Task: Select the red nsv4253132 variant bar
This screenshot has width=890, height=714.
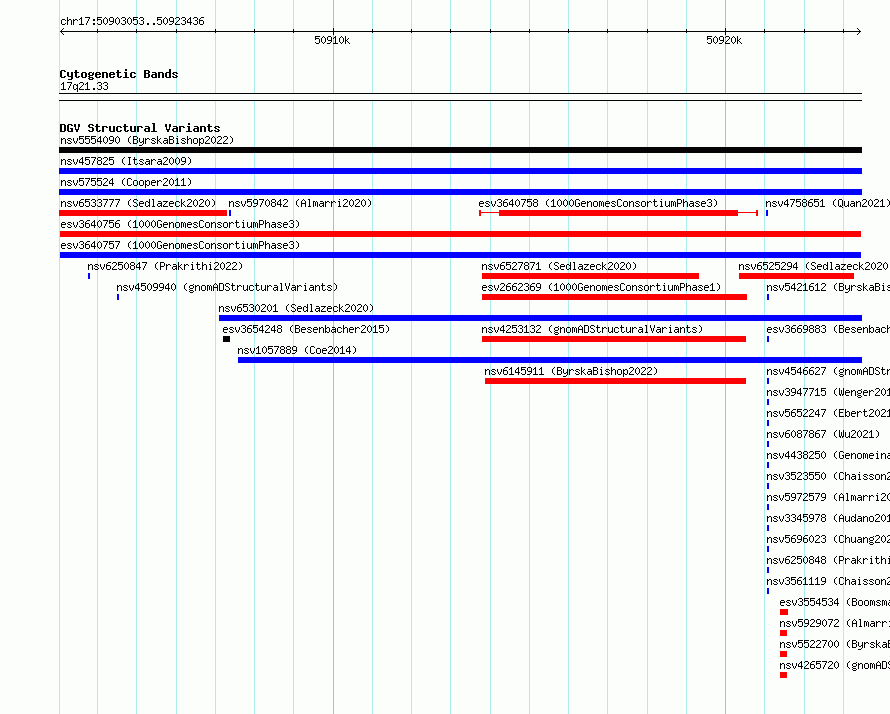Action: tap(614, 339)
